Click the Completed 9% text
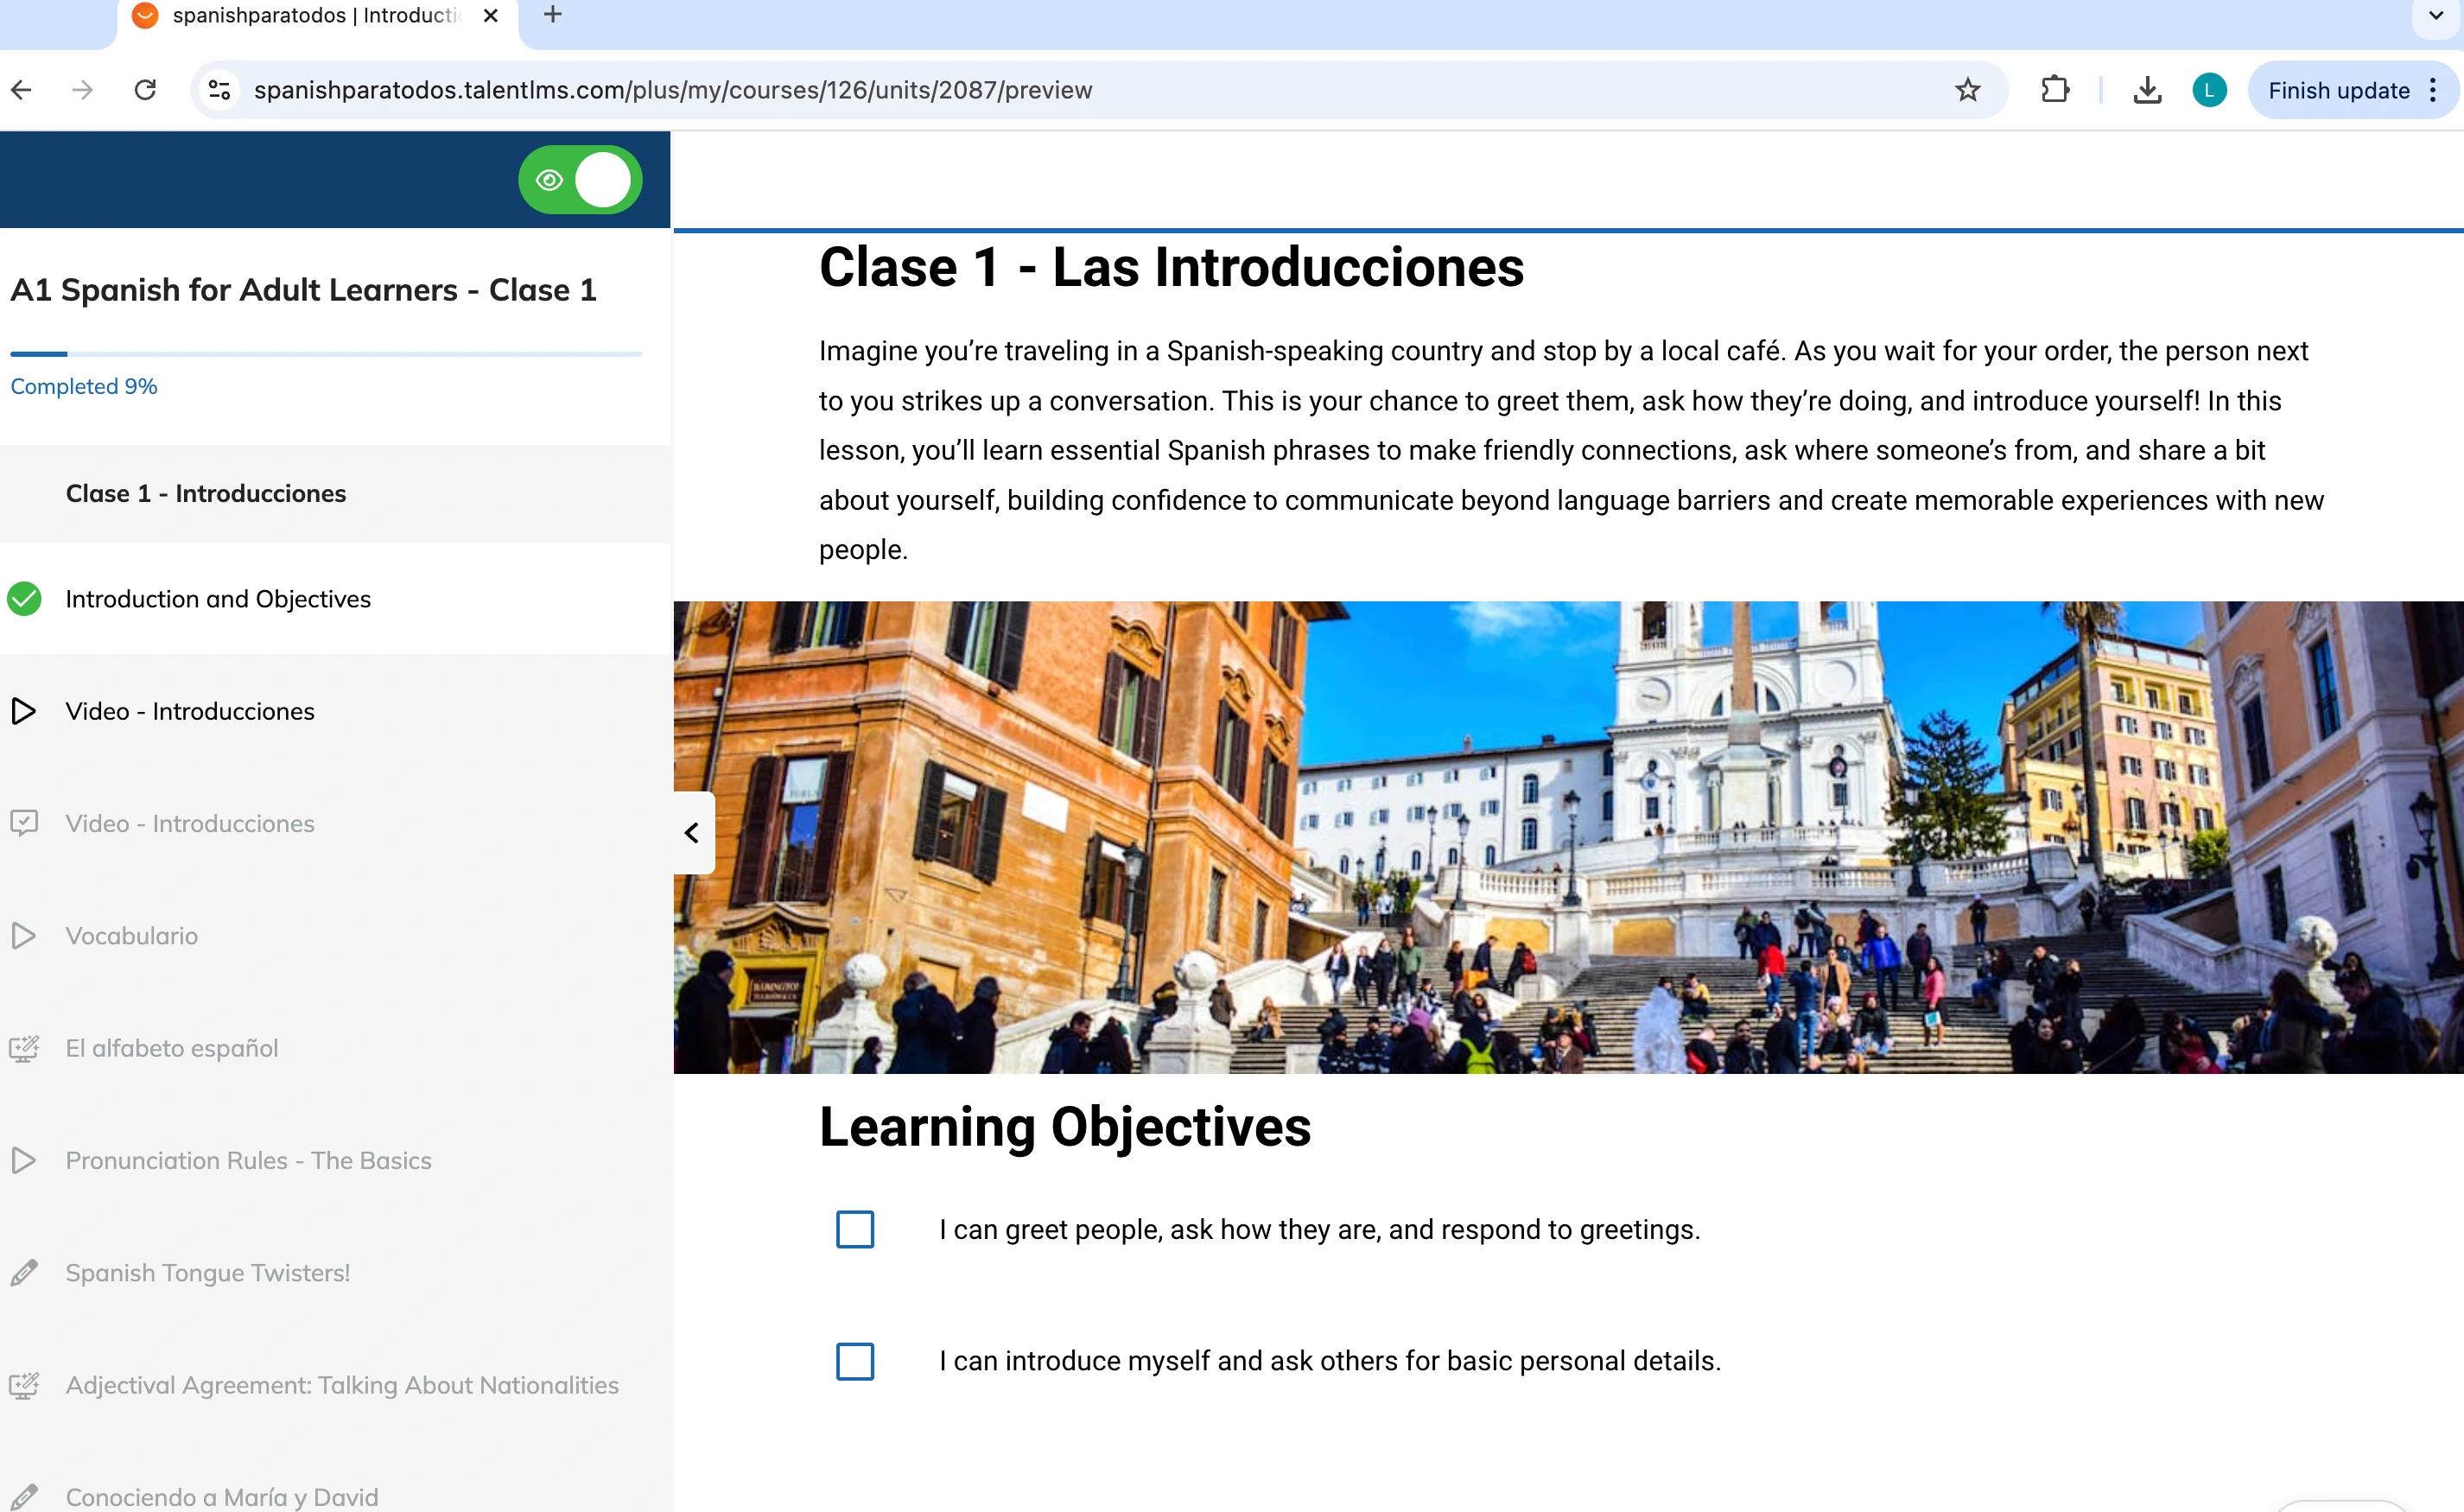The image size is (2464, 1512). pos(84,386)
